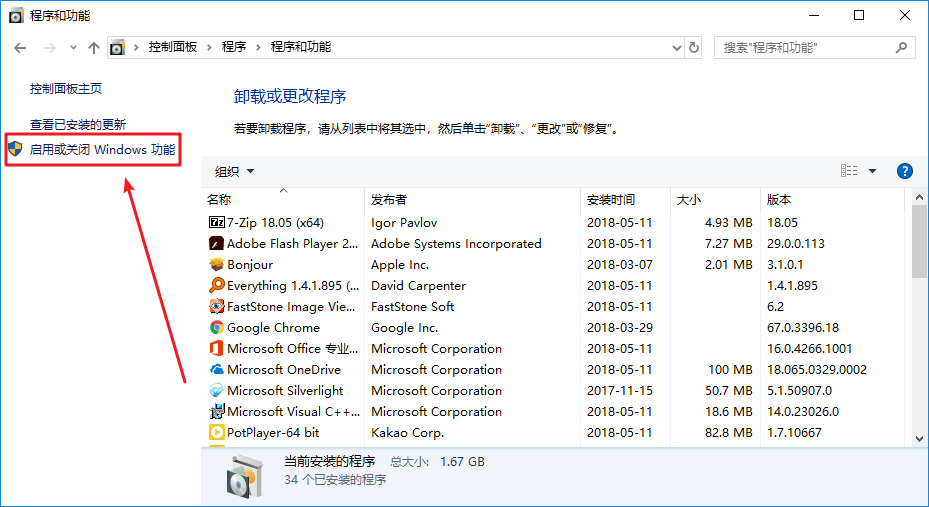
Task: Click the scrollbar down arrow
Action: point(919,439)
